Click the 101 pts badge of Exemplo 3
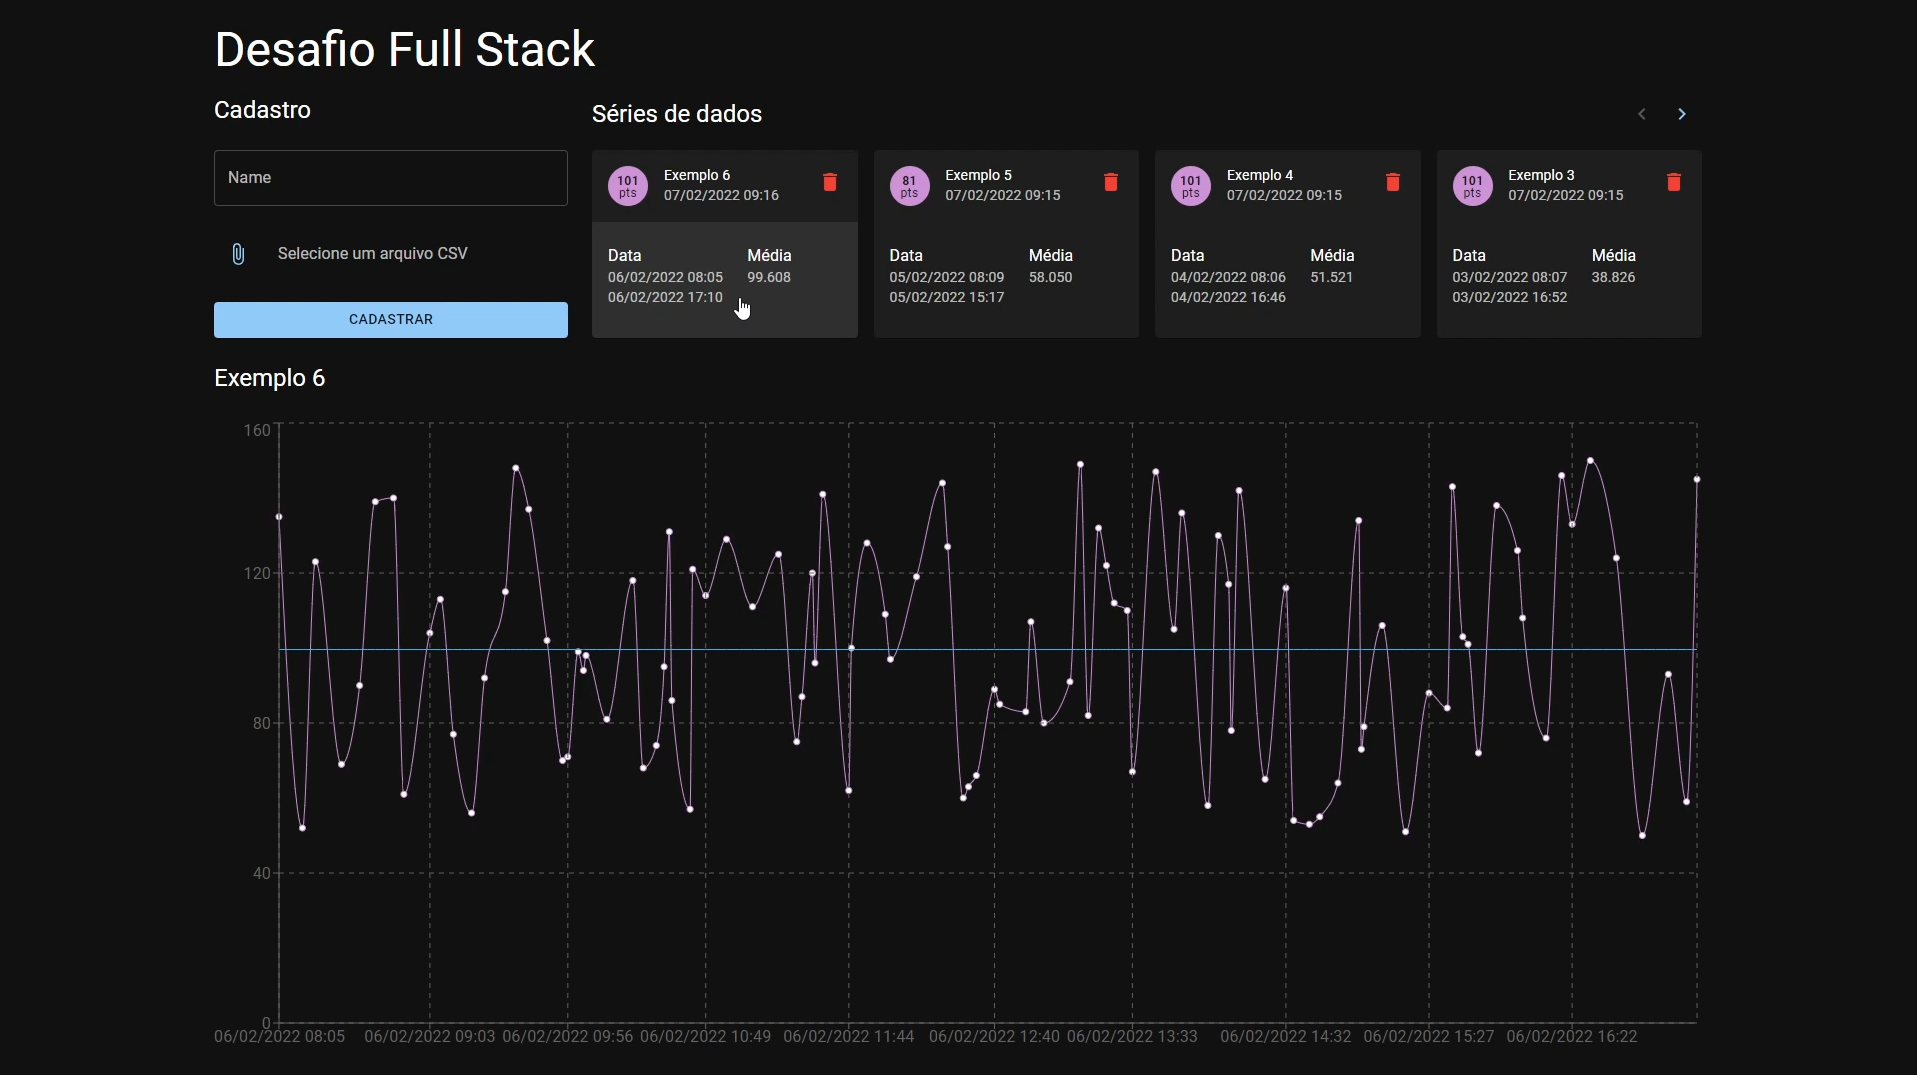Image resolution: width=1917 pixels, height=1075 pixels. (x=1472, y=186)
